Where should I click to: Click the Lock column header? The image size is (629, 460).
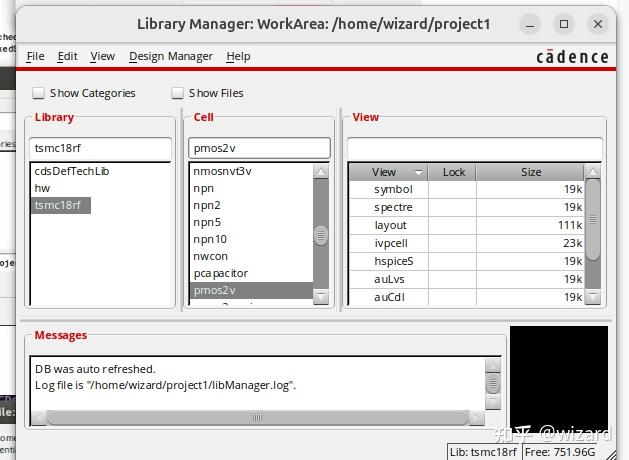452,172
